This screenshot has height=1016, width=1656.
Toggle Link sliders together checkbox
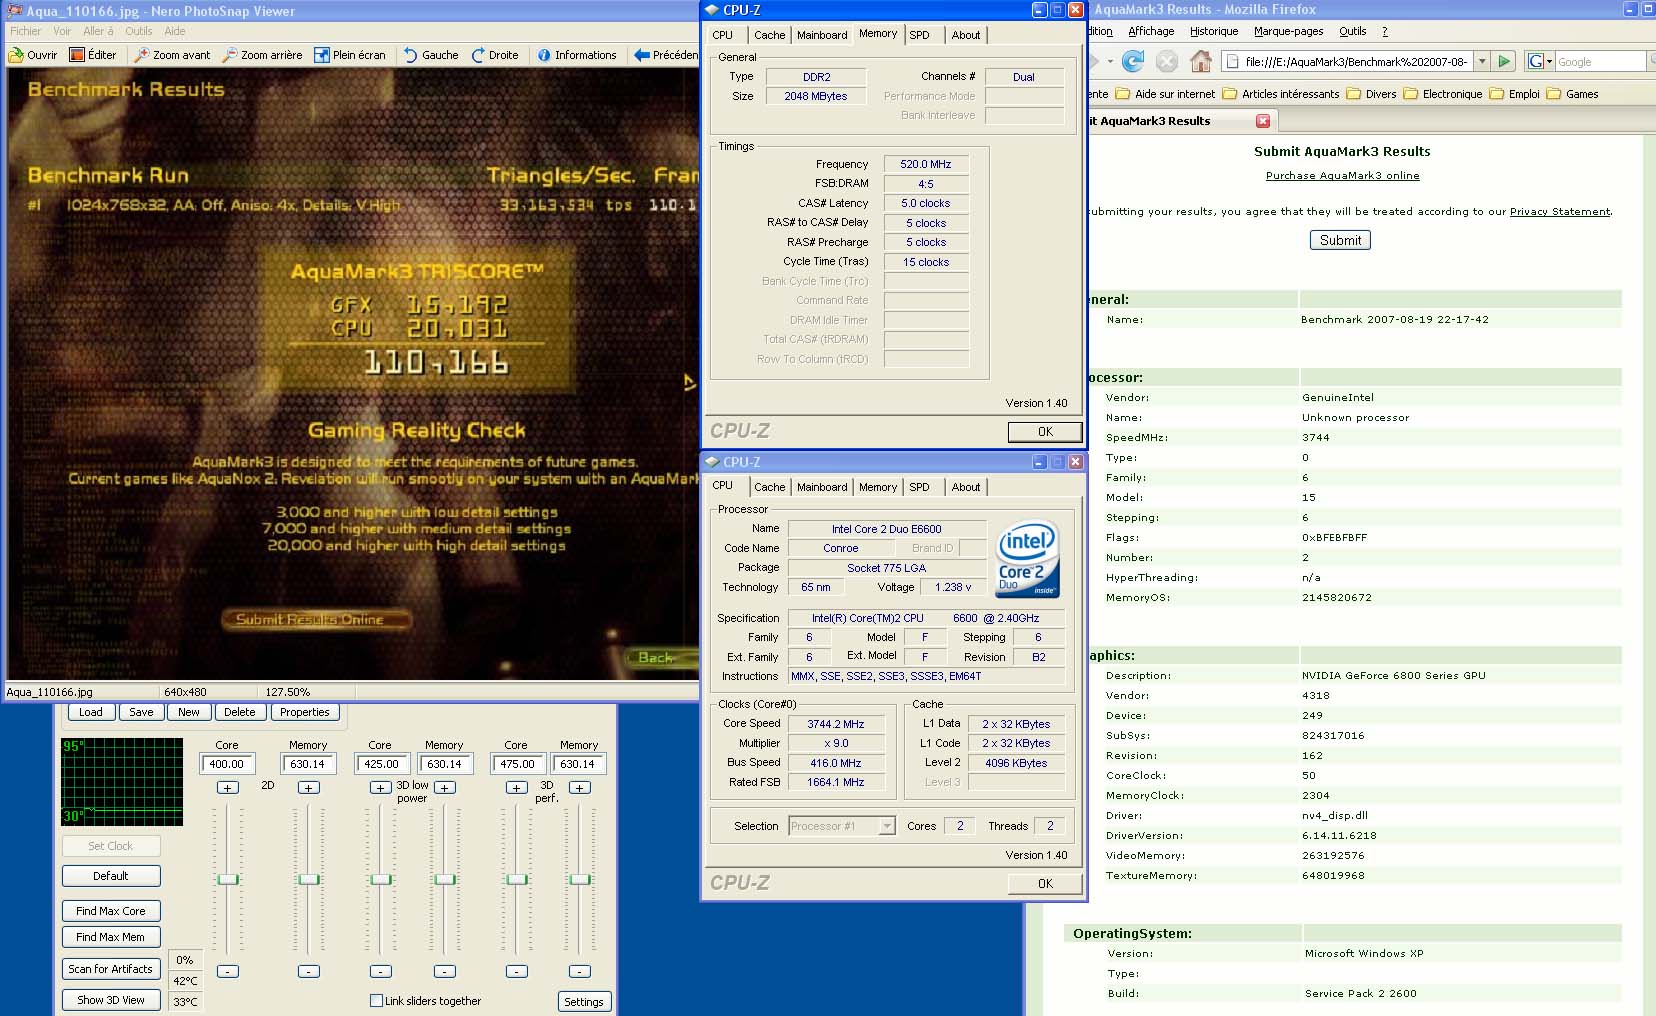point(376,1000)
